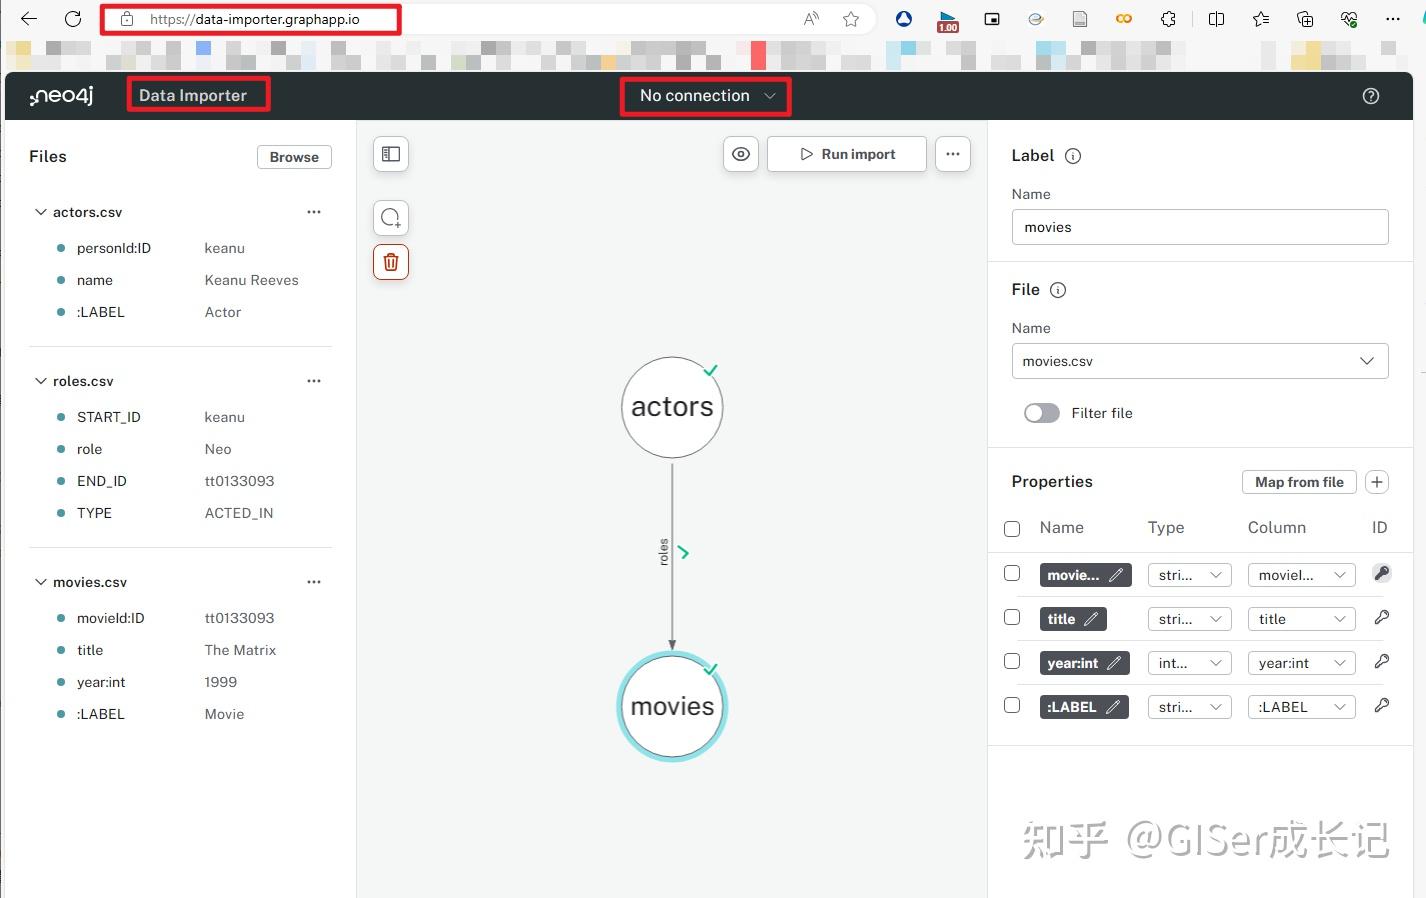This screenshot has width=1426, height=898.
Task: Click the Run import button
Action: pos(847,154)
